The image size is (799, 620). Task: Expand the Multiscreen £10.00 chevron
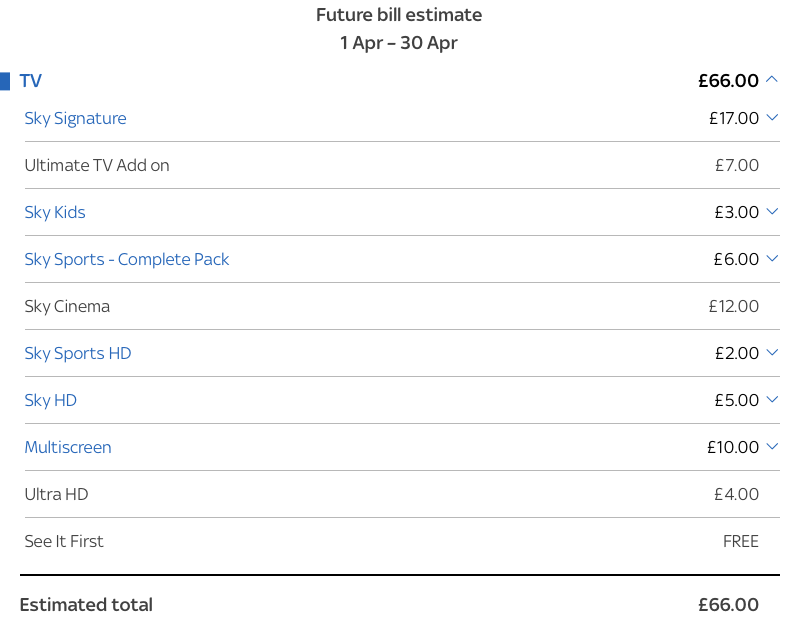point(771,447)
